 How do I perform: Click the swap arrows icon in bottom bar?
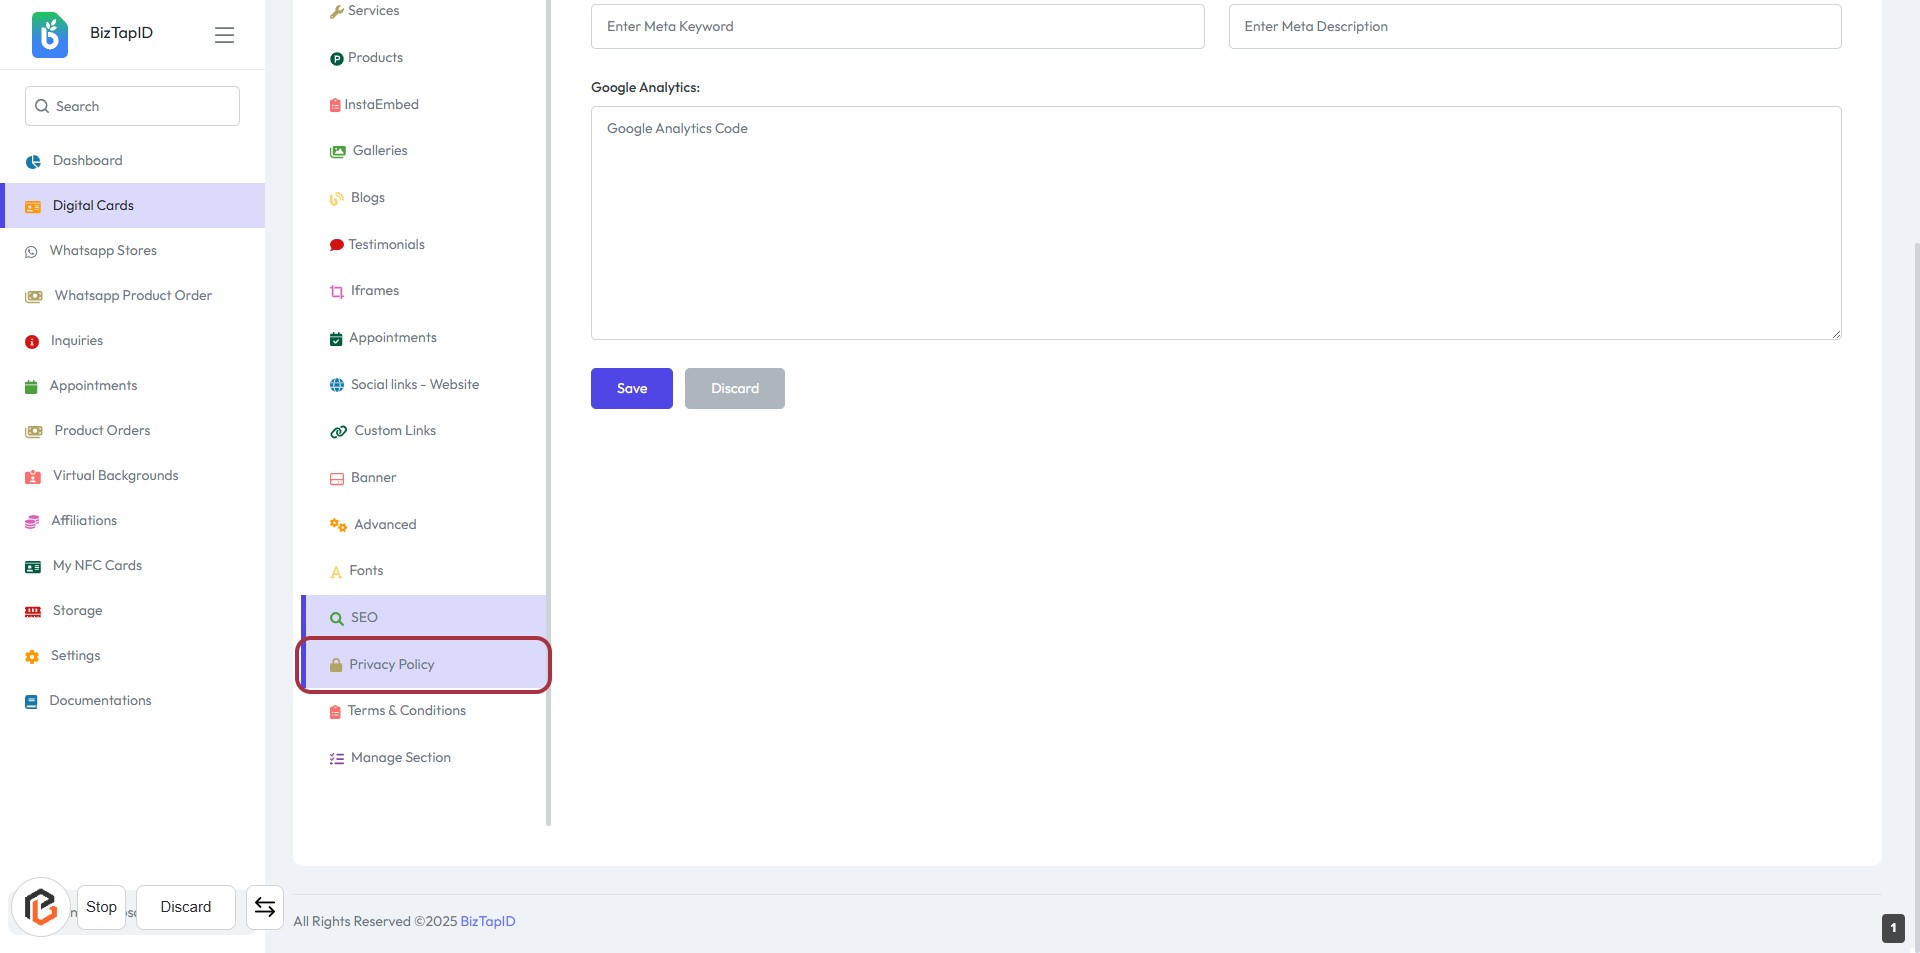coord(265,907)
